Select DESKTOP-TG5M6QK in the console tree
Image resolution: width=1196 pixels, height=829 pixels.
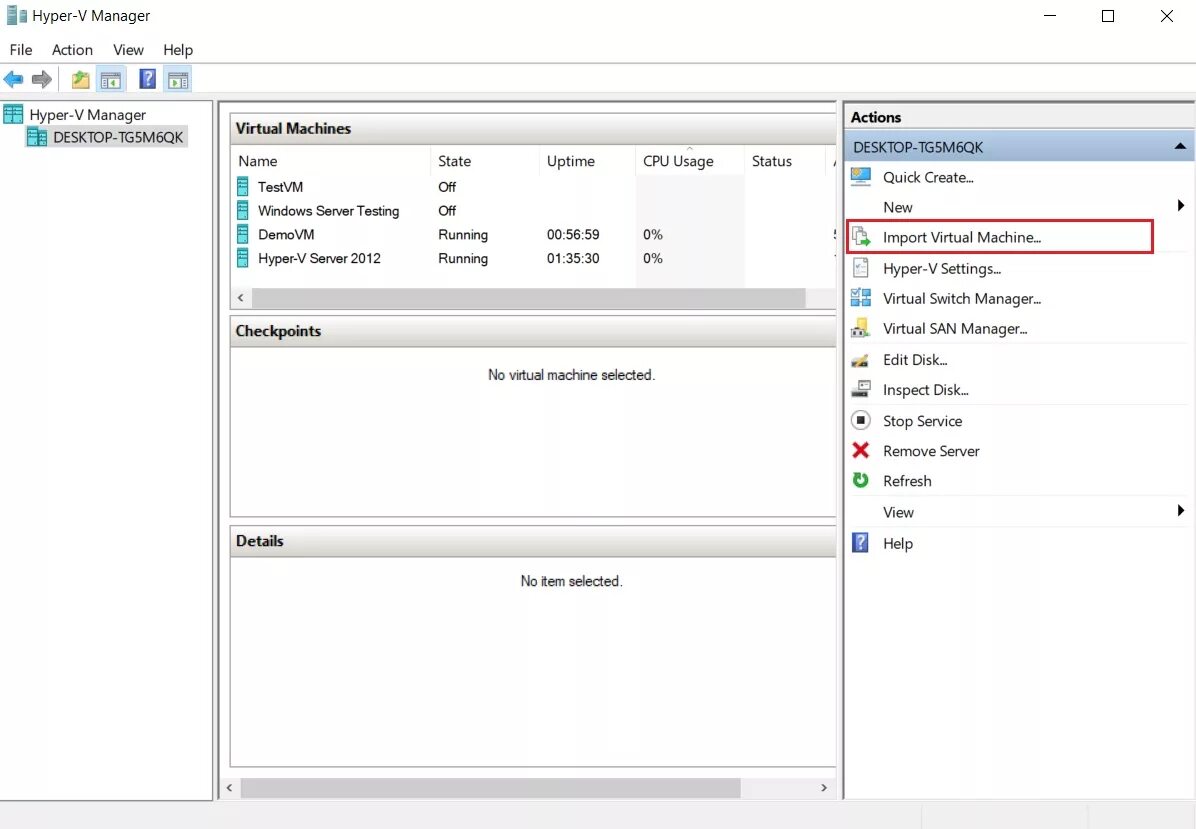point(118,137)
